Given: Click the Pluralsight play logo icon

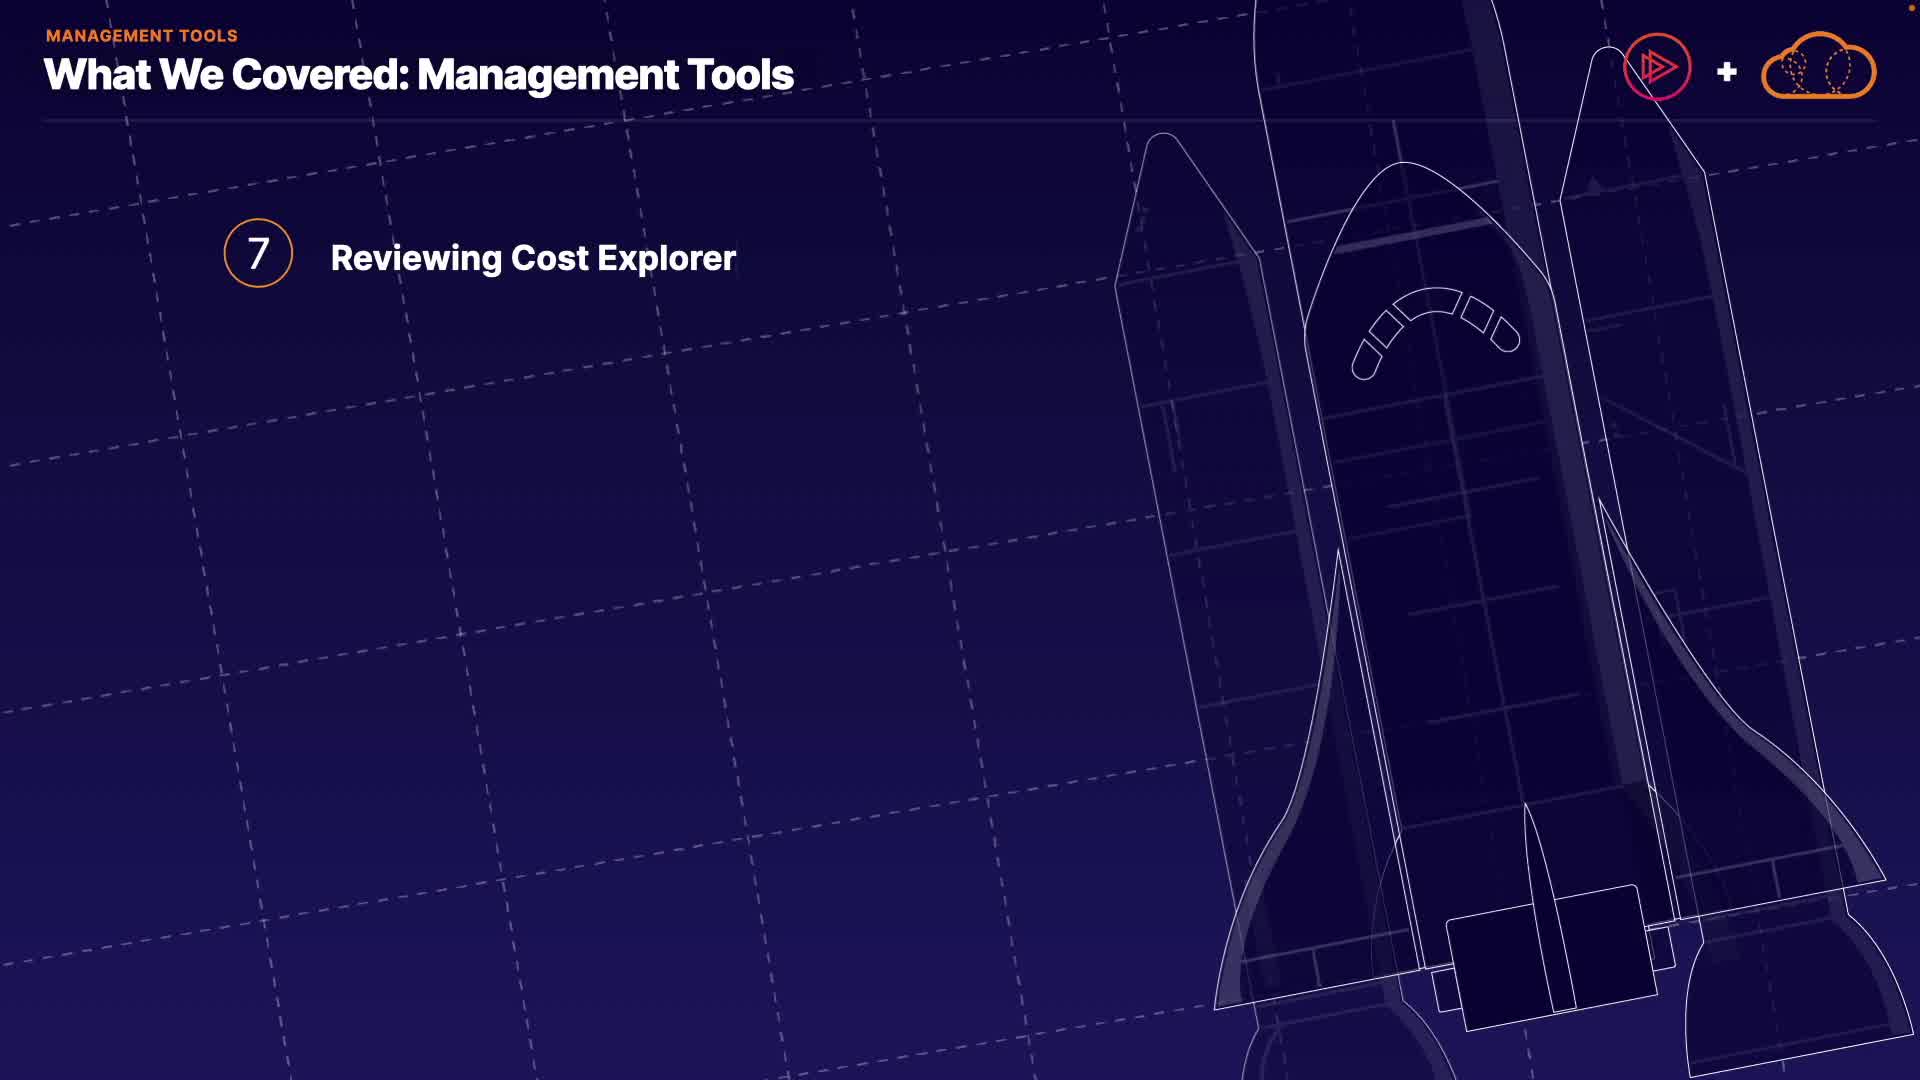Looking at the screenshot, I should tap(1657, 68).
